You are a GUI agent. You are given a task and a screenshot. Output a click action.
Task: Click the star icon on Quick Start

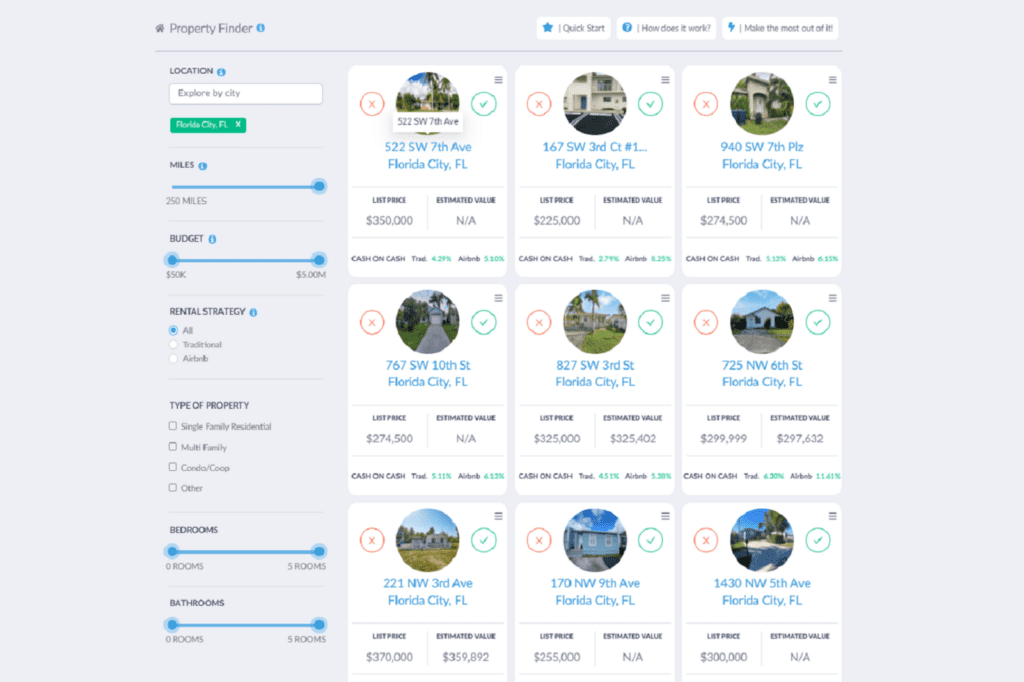pos(546,28)
